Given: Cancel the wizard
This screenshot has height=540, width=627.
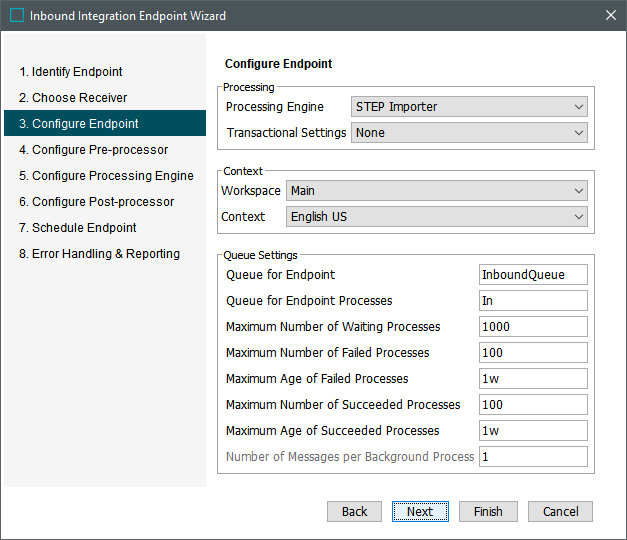Looking at the screenshot, I should (x=560, y=512).
